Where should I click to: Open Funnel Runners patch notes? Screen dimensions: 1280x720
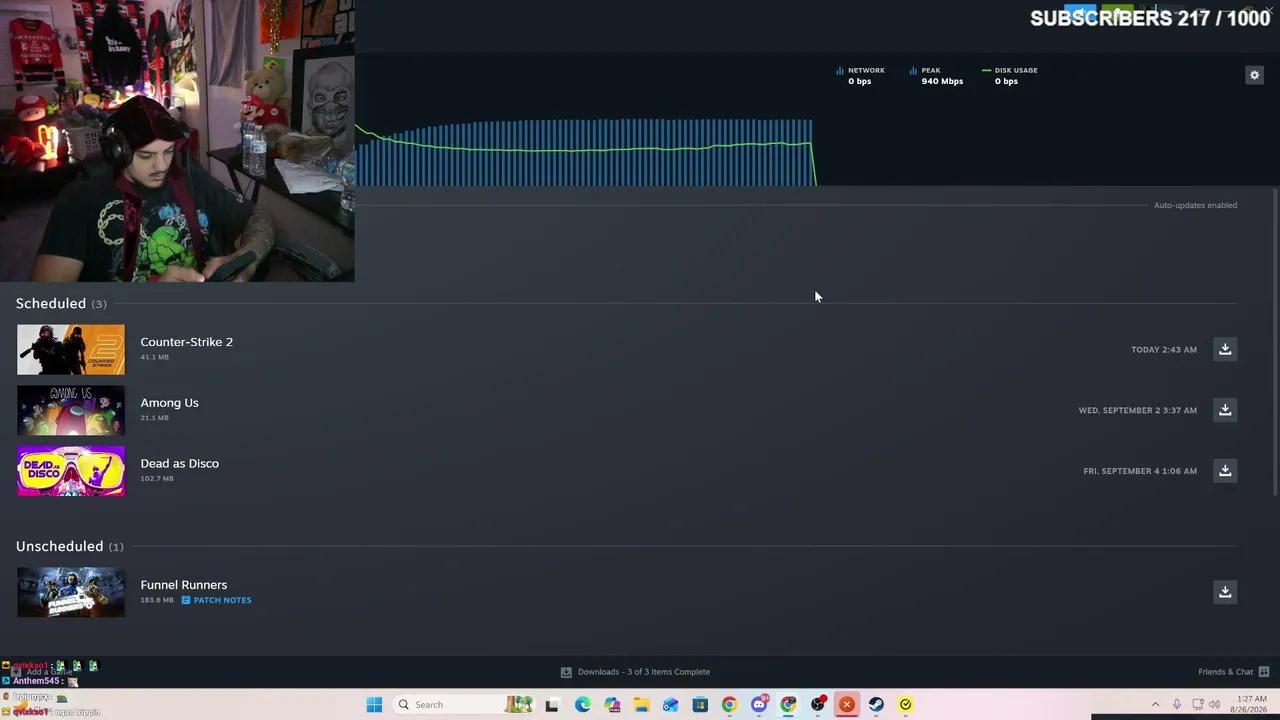tap(216, 600)
